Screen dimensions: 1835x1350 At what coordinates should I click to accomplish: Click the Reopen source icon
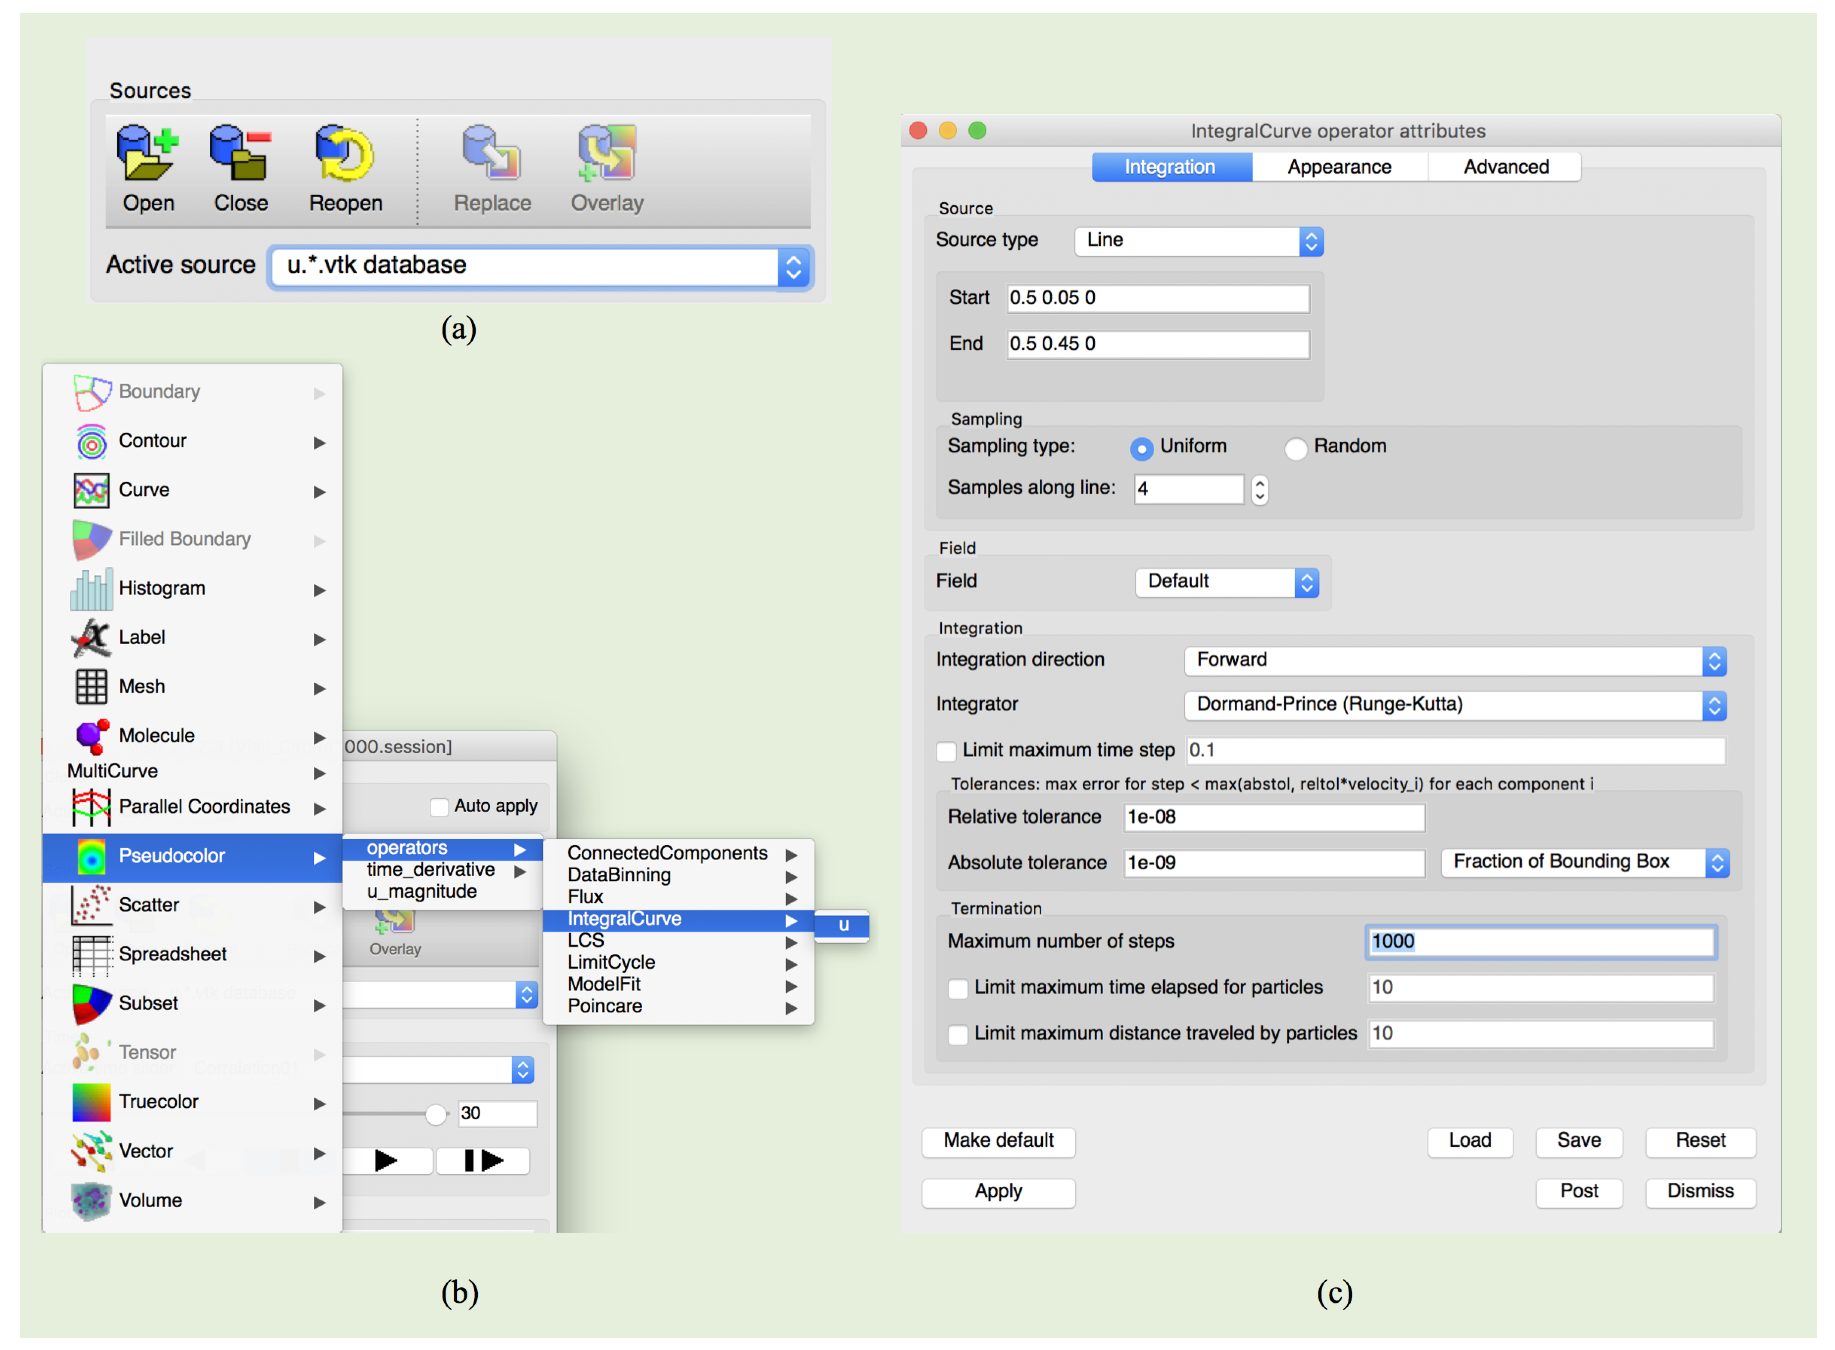[x=344, y=155]
